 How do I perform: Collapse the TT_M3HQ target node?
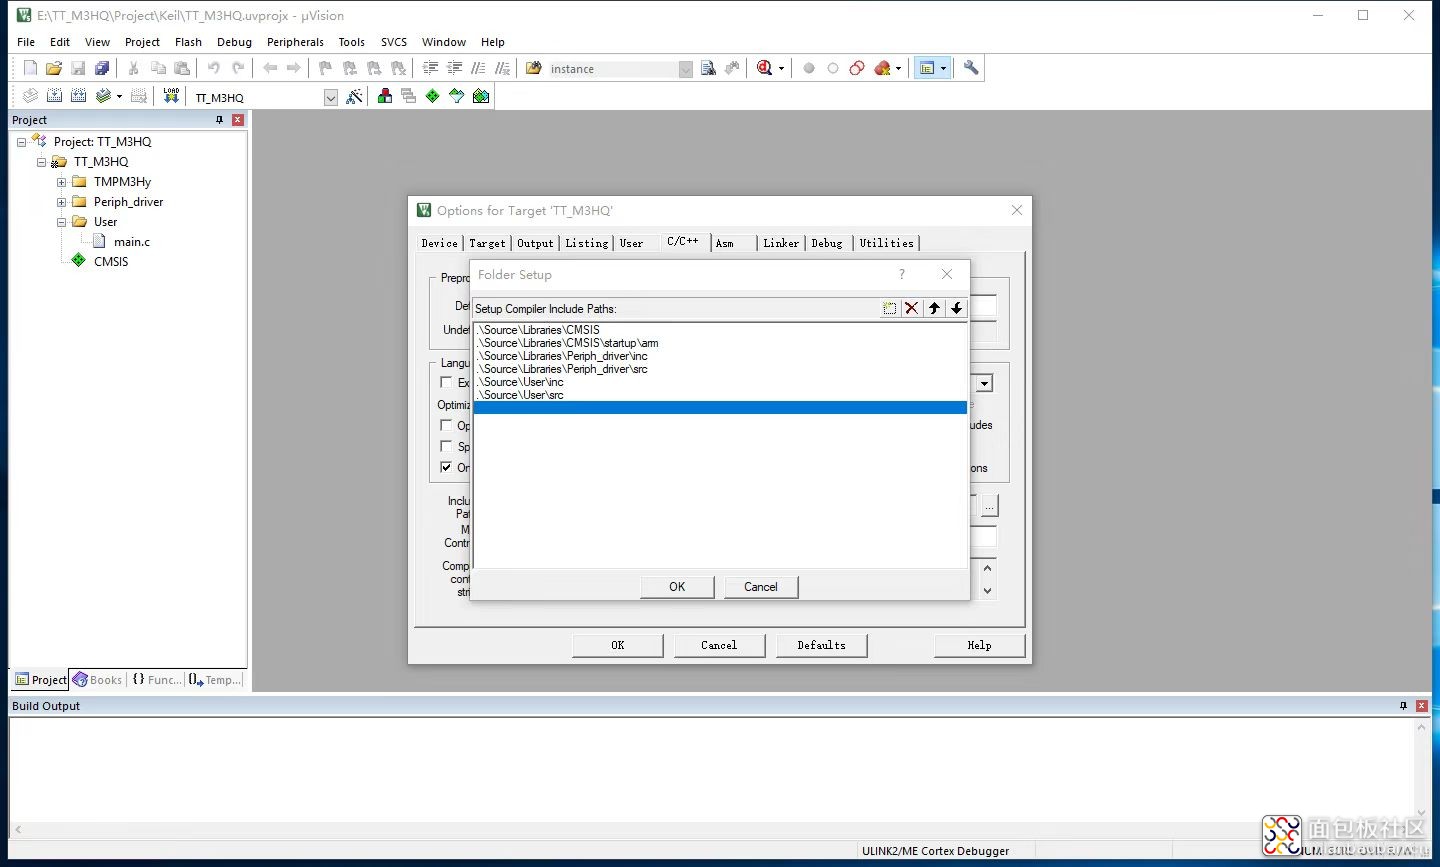click(x=41, y=162)
